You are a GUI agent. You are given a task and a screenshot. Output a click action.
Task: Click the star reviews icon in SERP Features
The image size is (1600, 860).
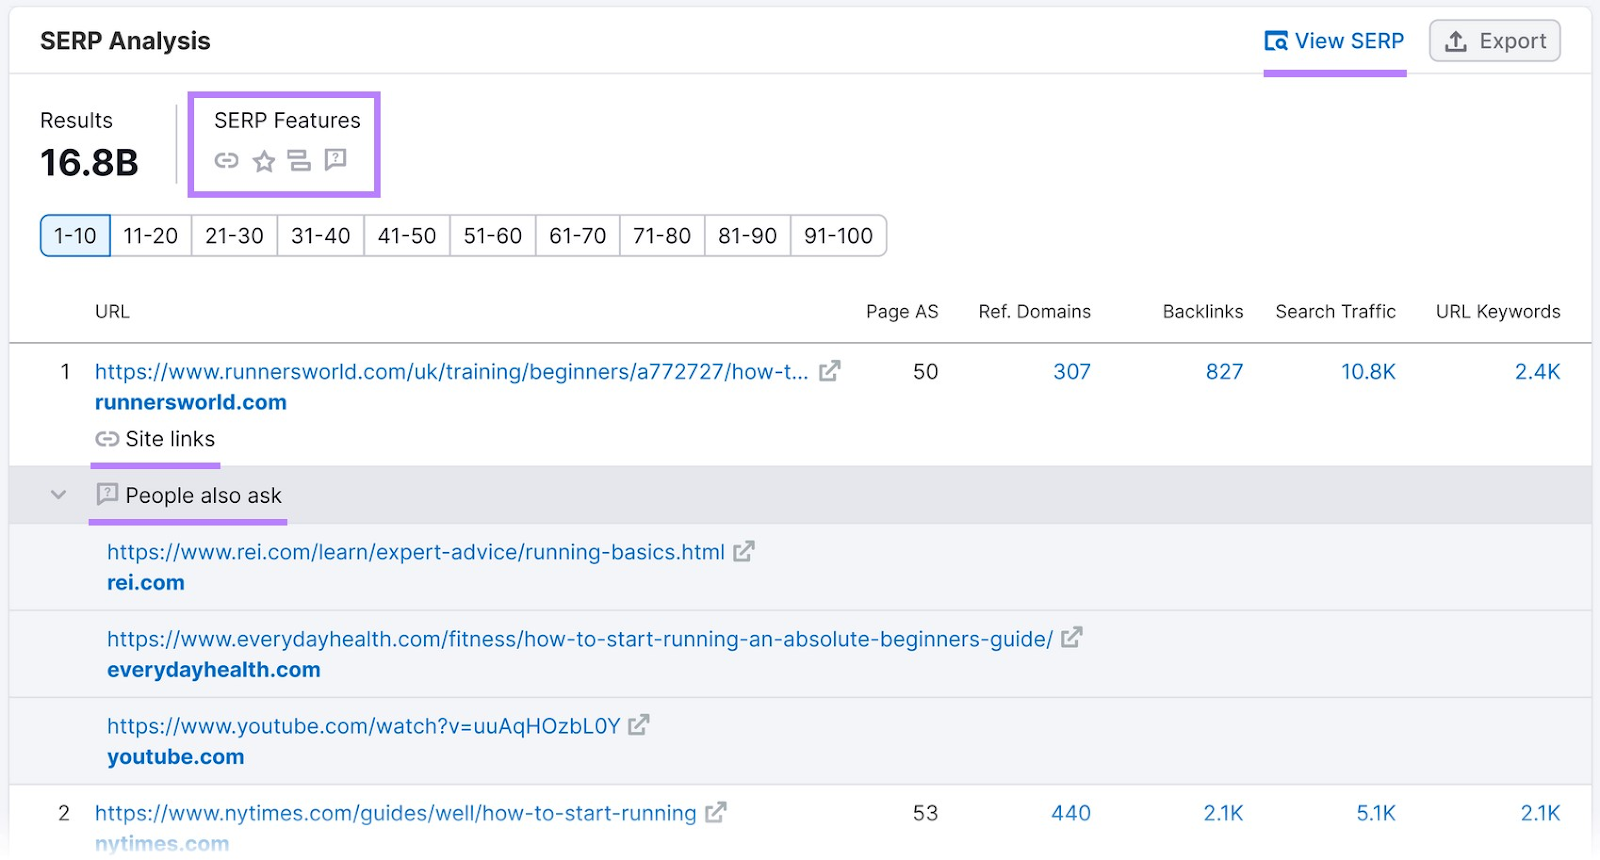click(x=263, y=161)
